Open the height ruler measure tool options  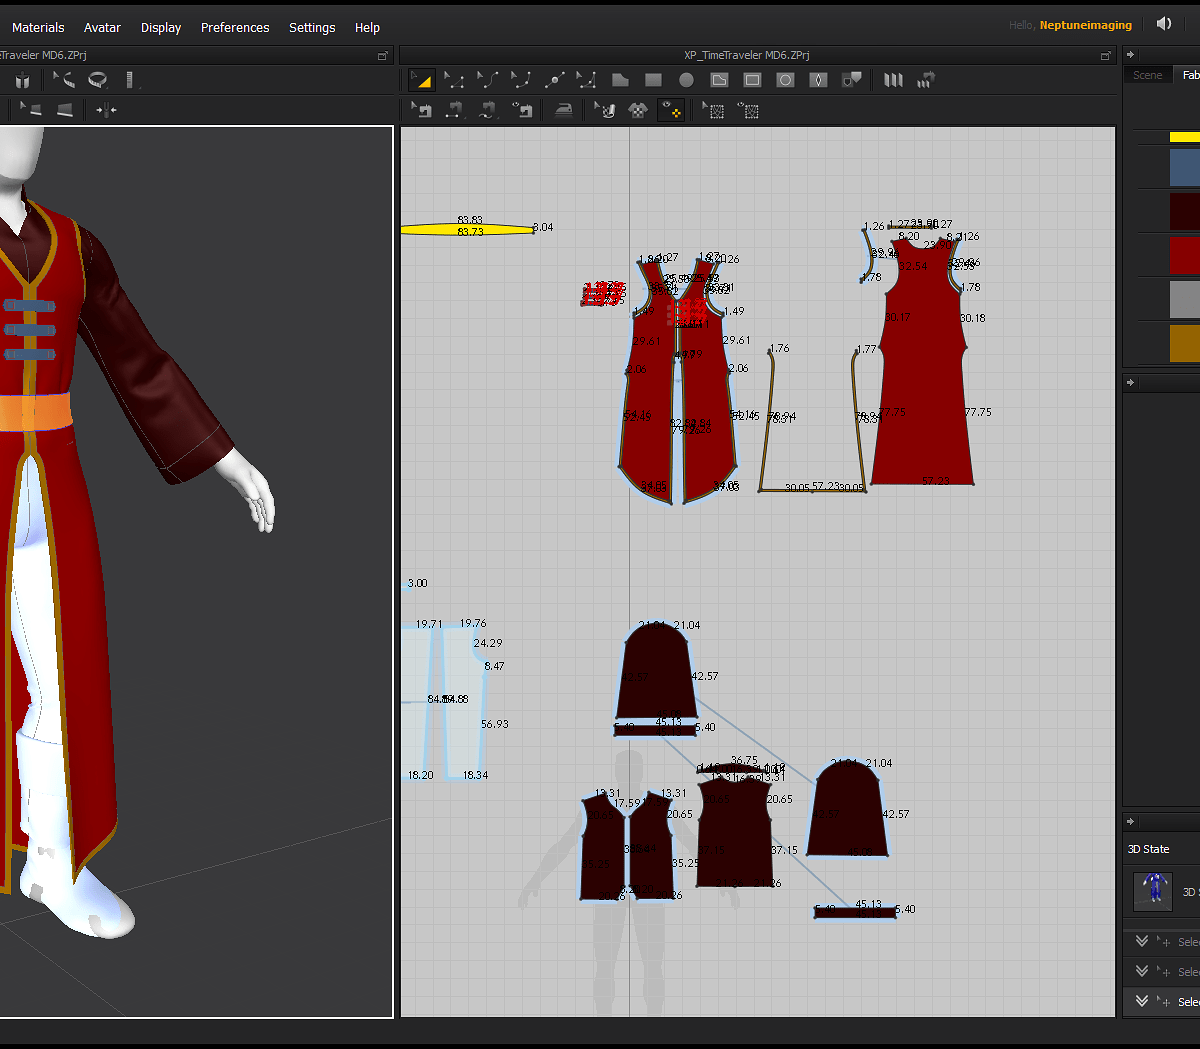pyautogui.click(x=132, y=80)
